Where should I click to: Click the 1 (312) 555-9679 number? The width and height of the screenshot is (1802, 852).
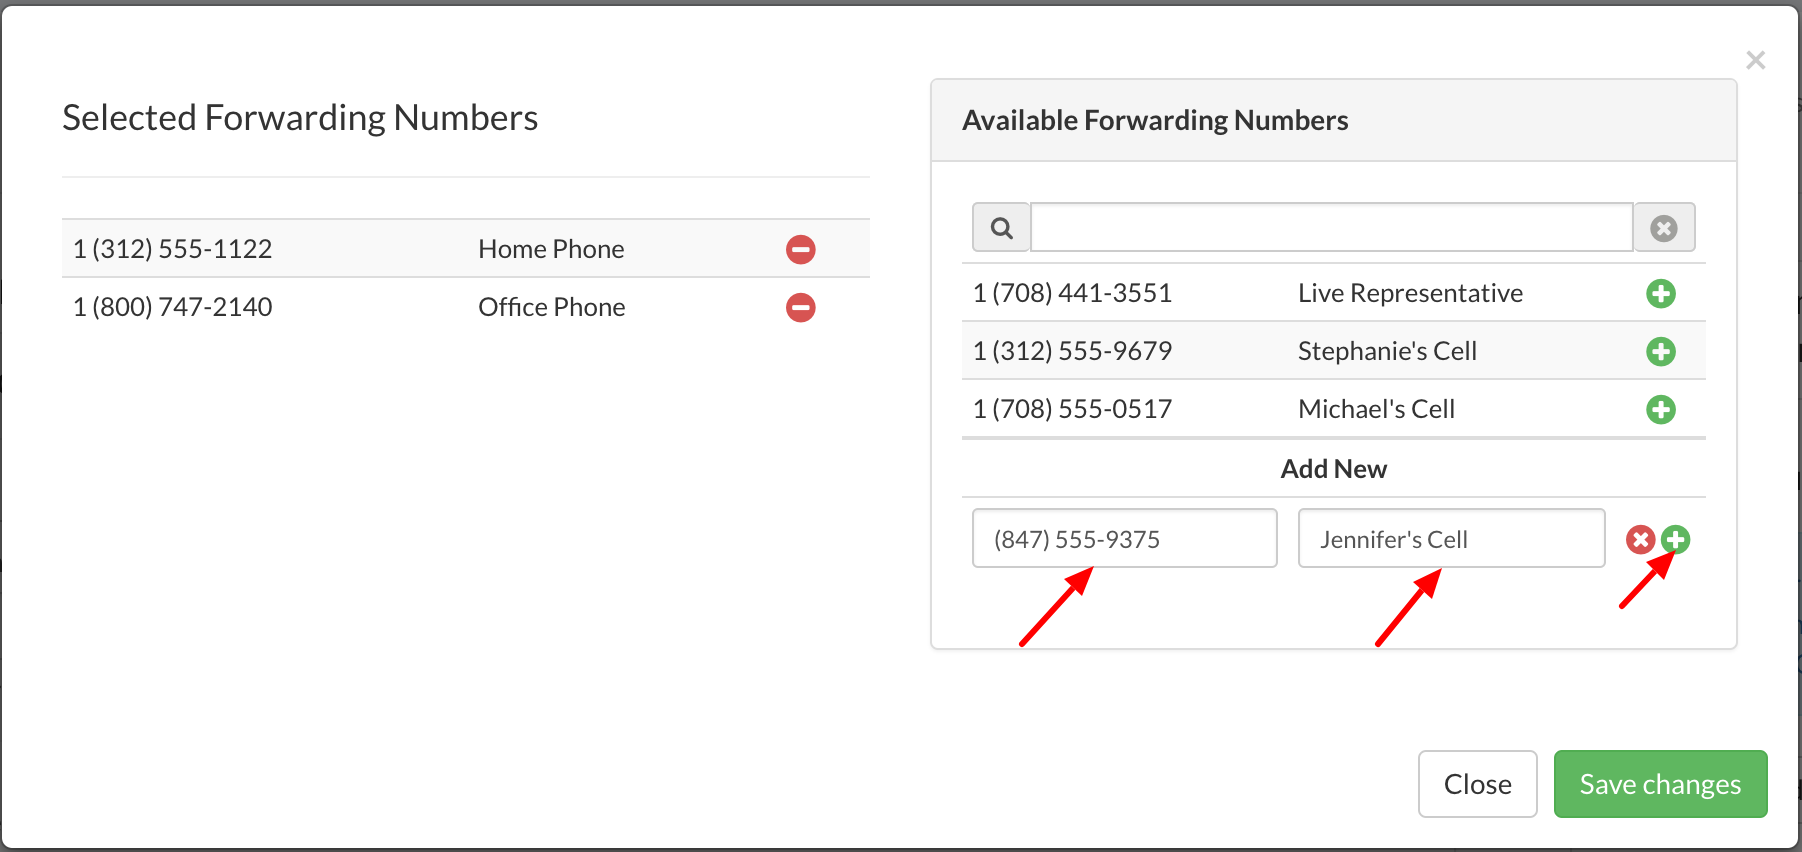coord(1072,351)
